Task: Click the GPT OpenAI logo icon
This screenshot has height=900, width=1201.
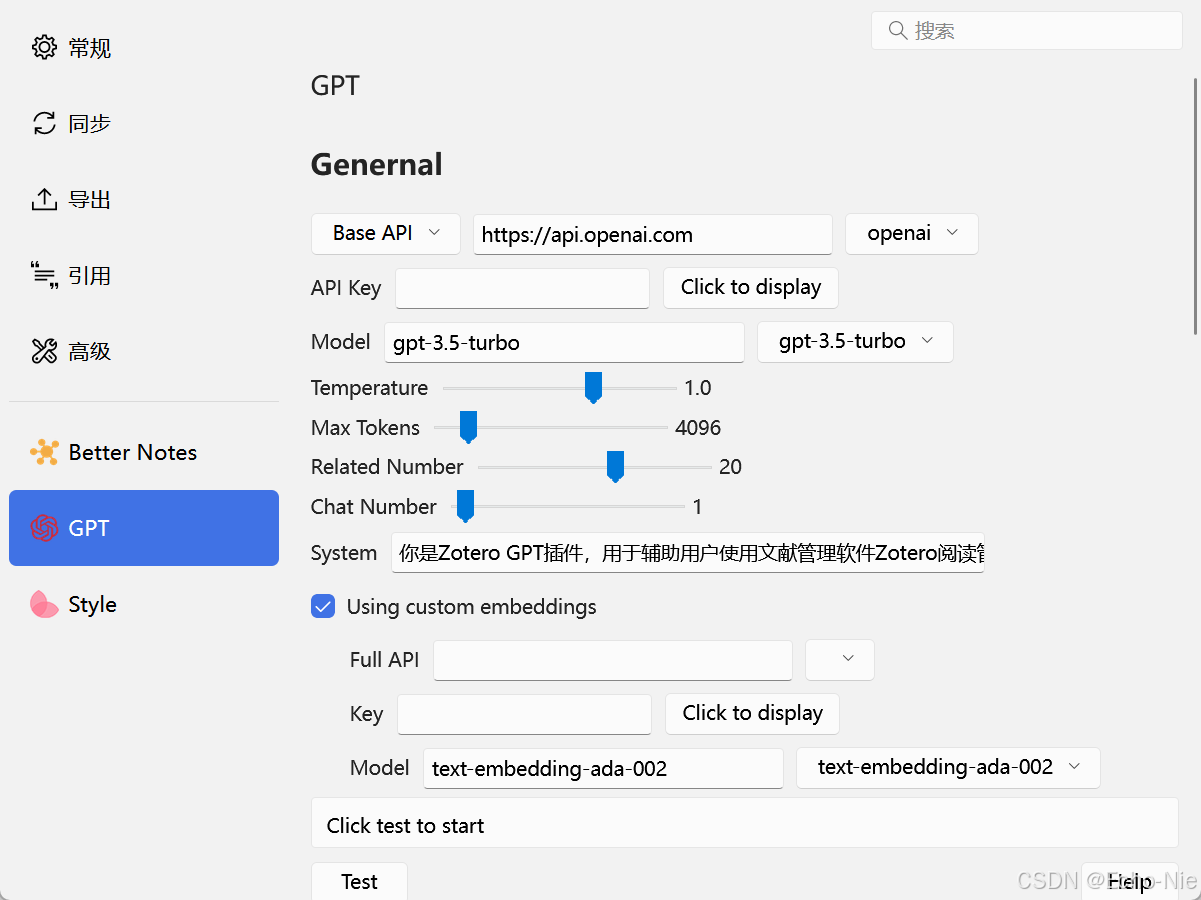Action: [44, 528]
